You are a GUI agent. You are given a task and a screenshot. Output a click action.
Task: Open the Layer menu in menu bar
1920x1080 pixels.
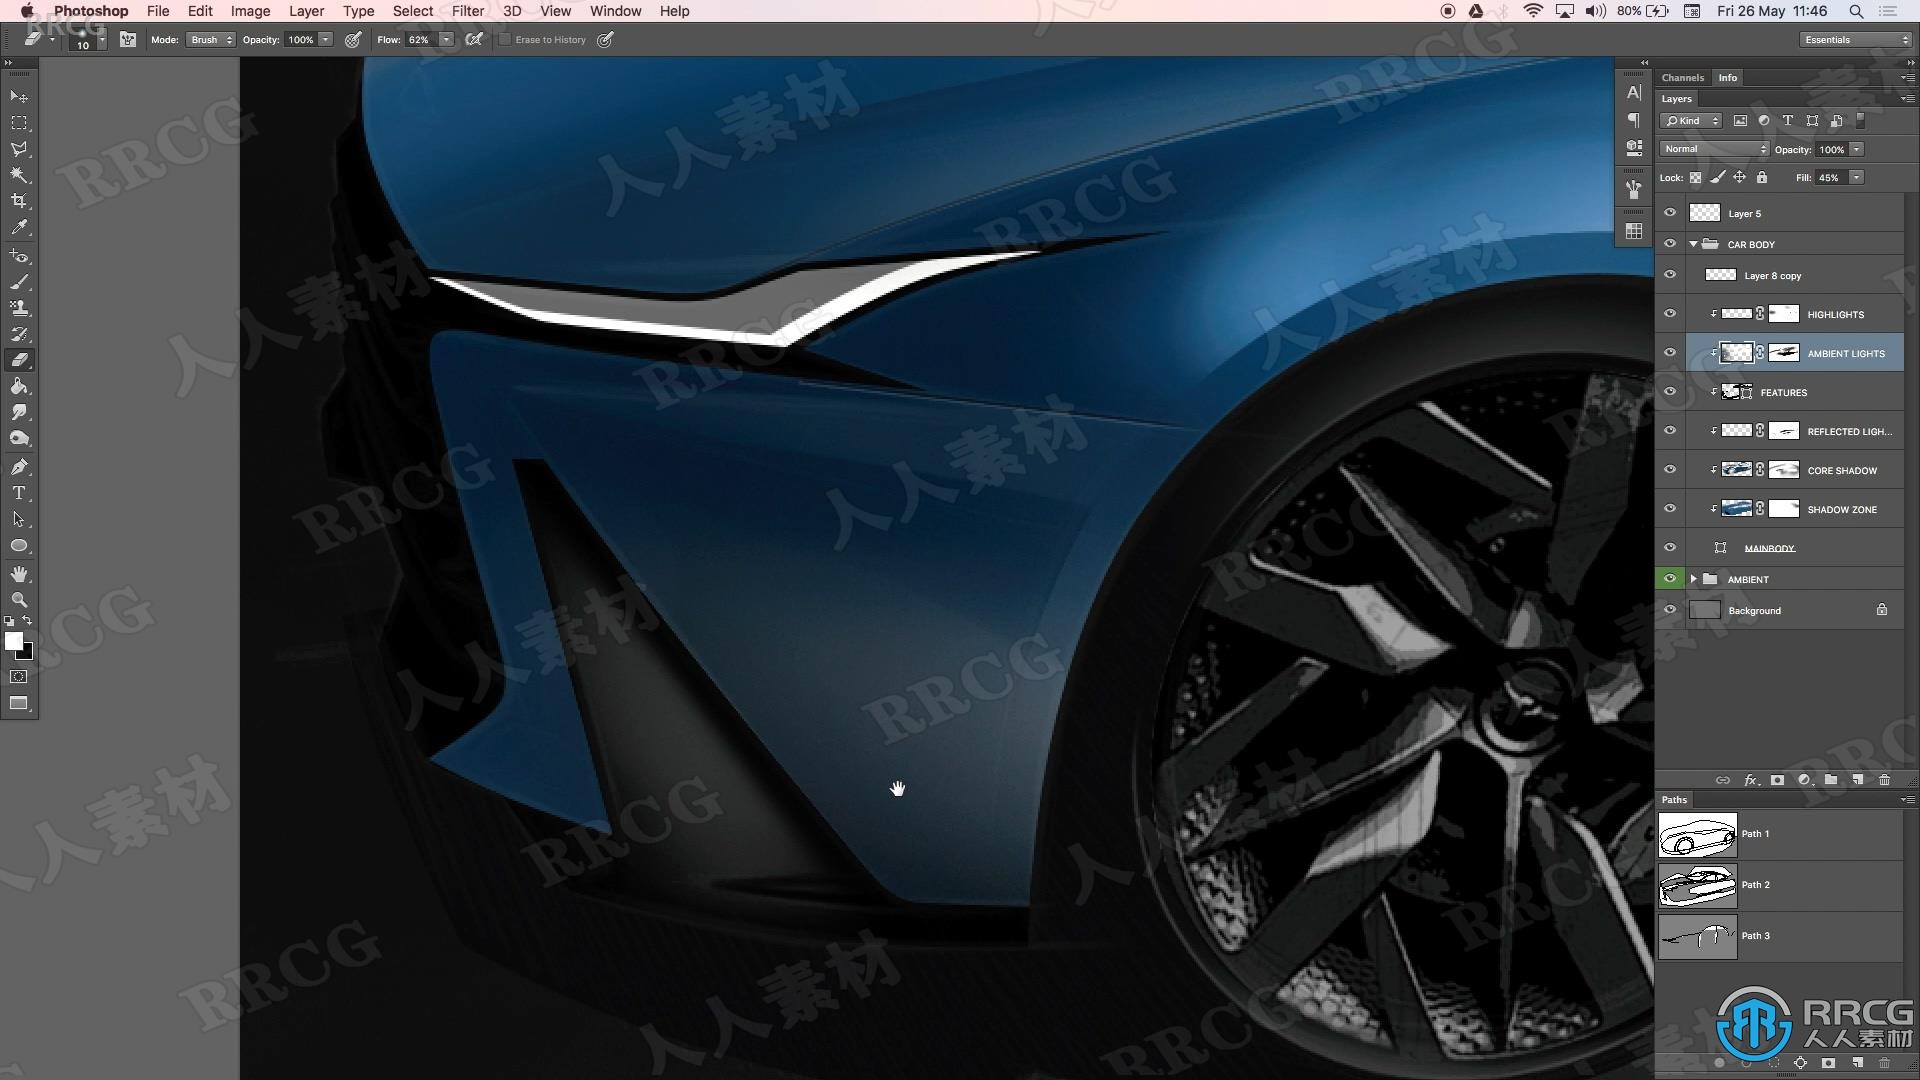tap(305, 11)
